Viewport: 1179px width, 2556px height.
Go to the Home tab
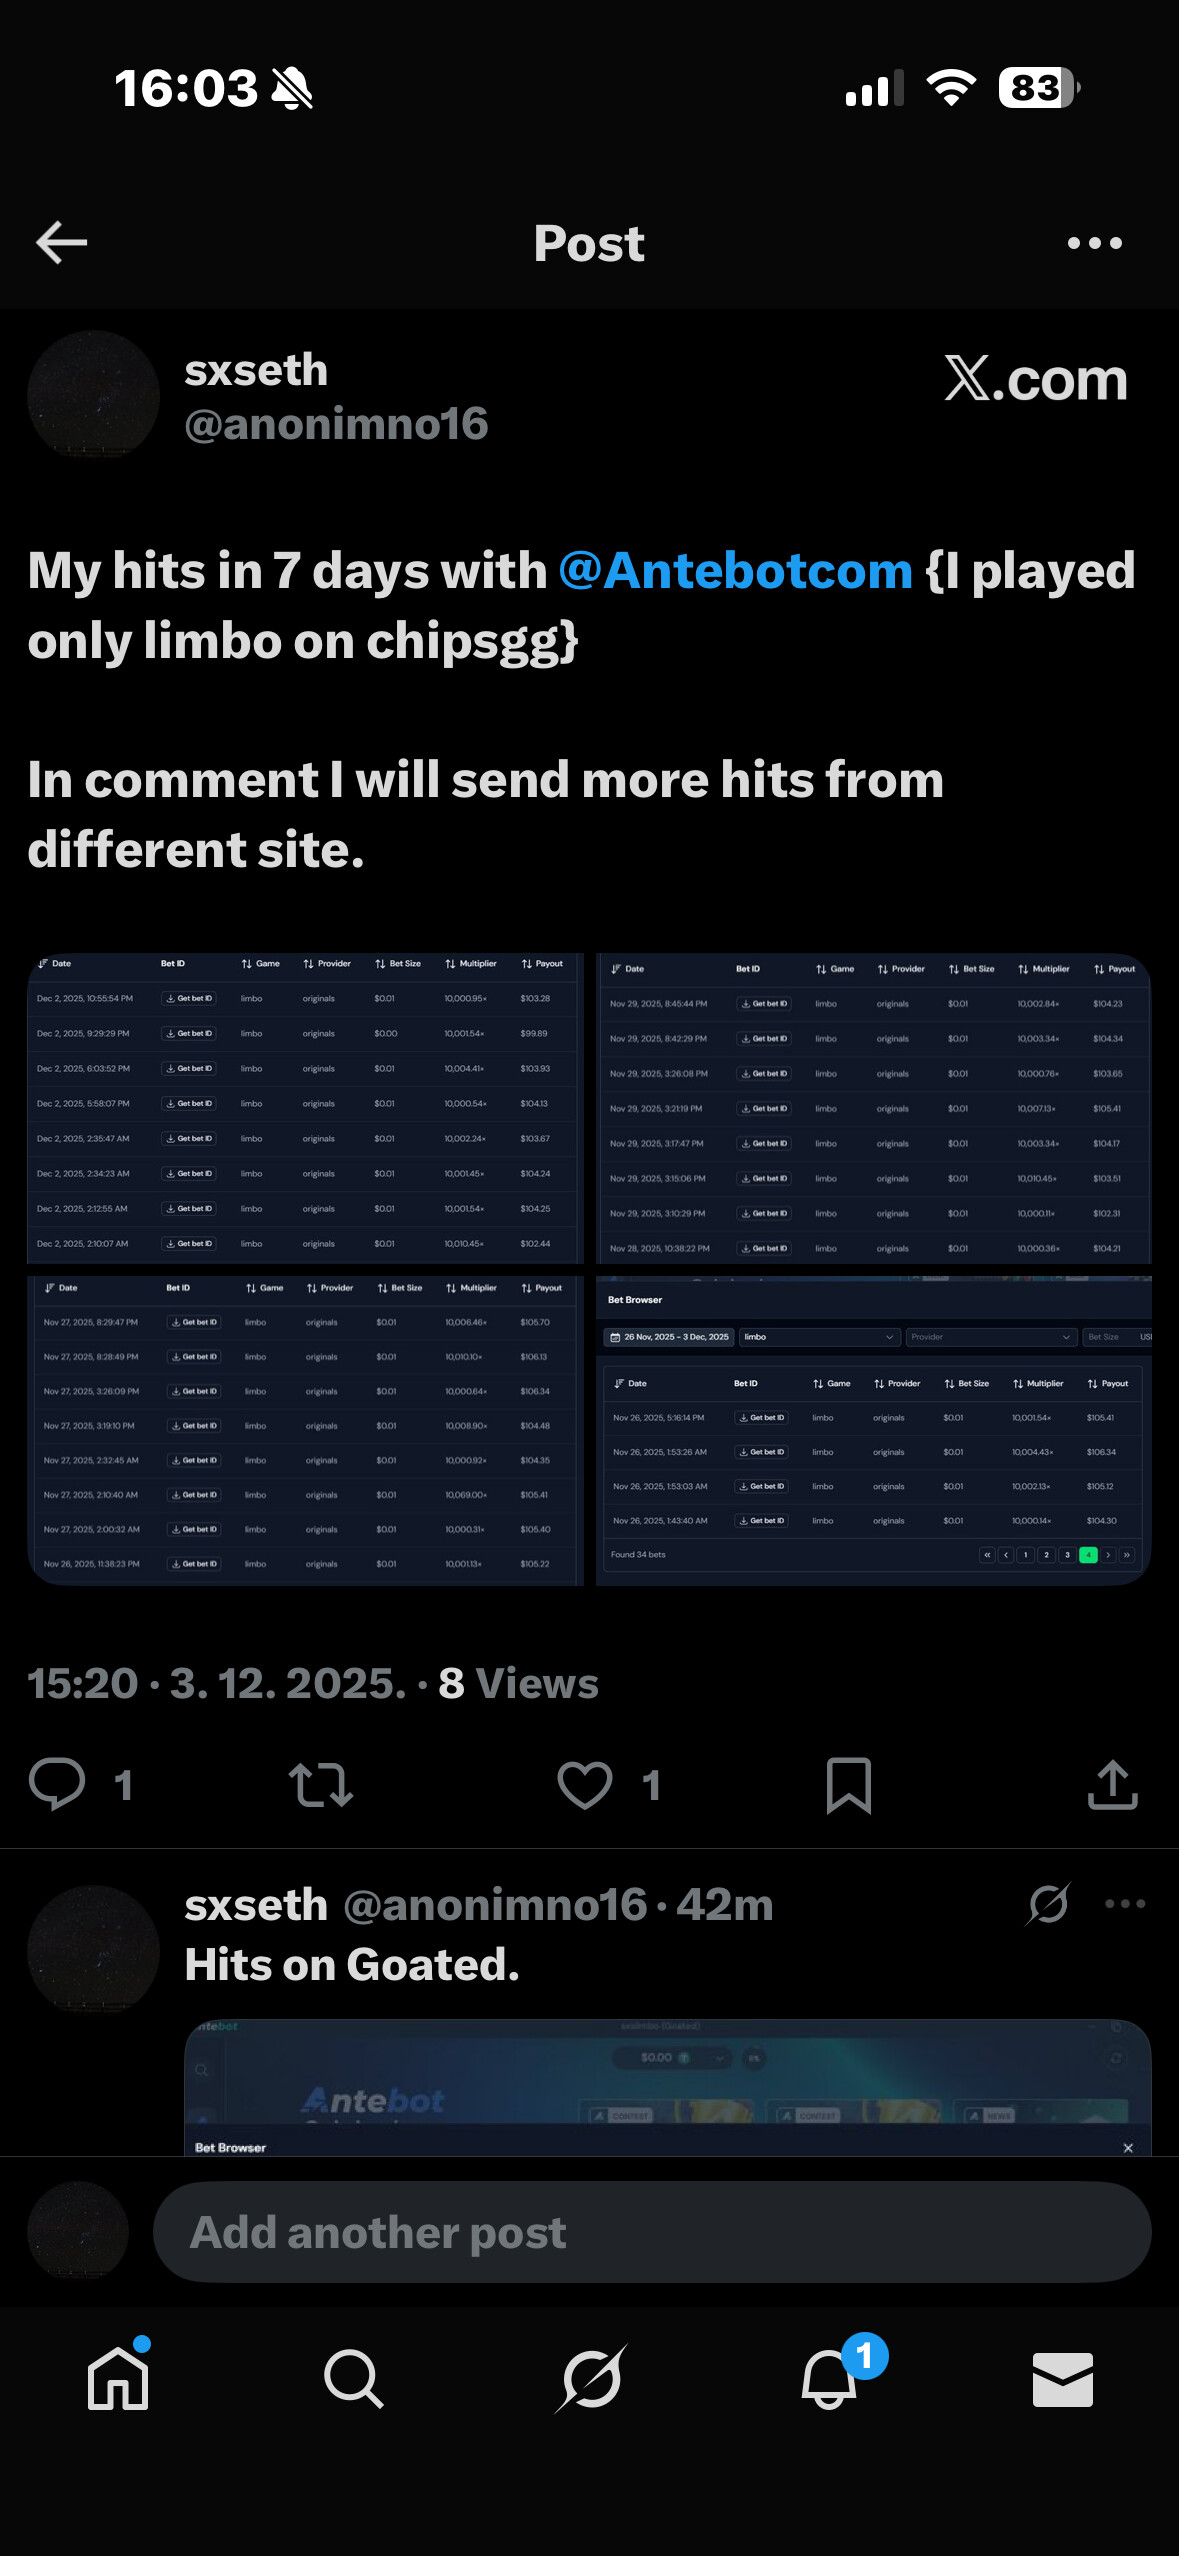118,2378
